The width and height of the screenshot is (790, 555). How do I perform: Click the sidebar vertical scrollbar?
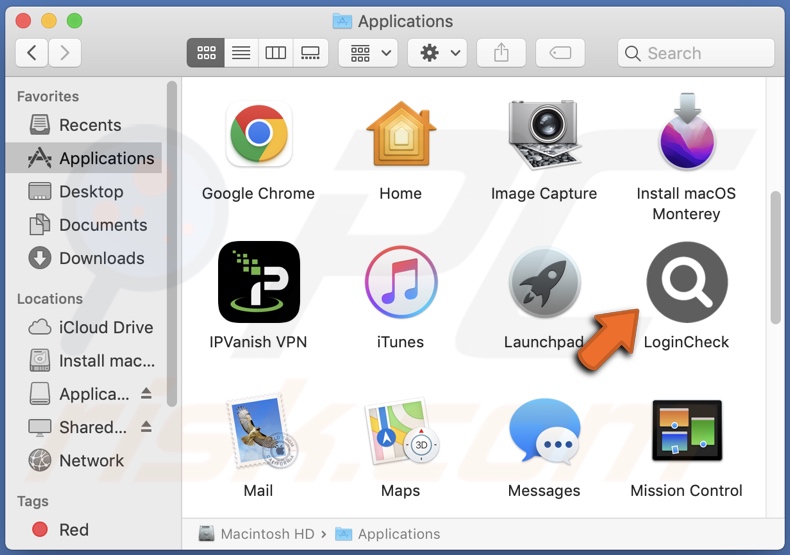172,244
